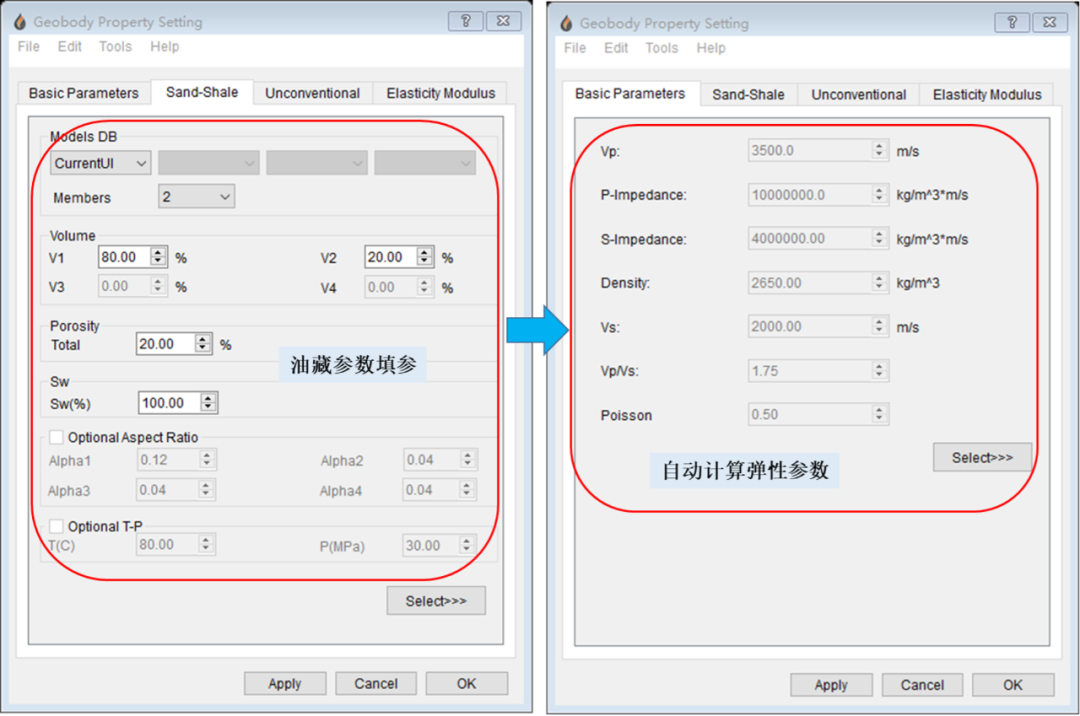The height and width of the screenshot is (716, 1080).
Task: Click Cancel in left window
Action: click(375, 684)
